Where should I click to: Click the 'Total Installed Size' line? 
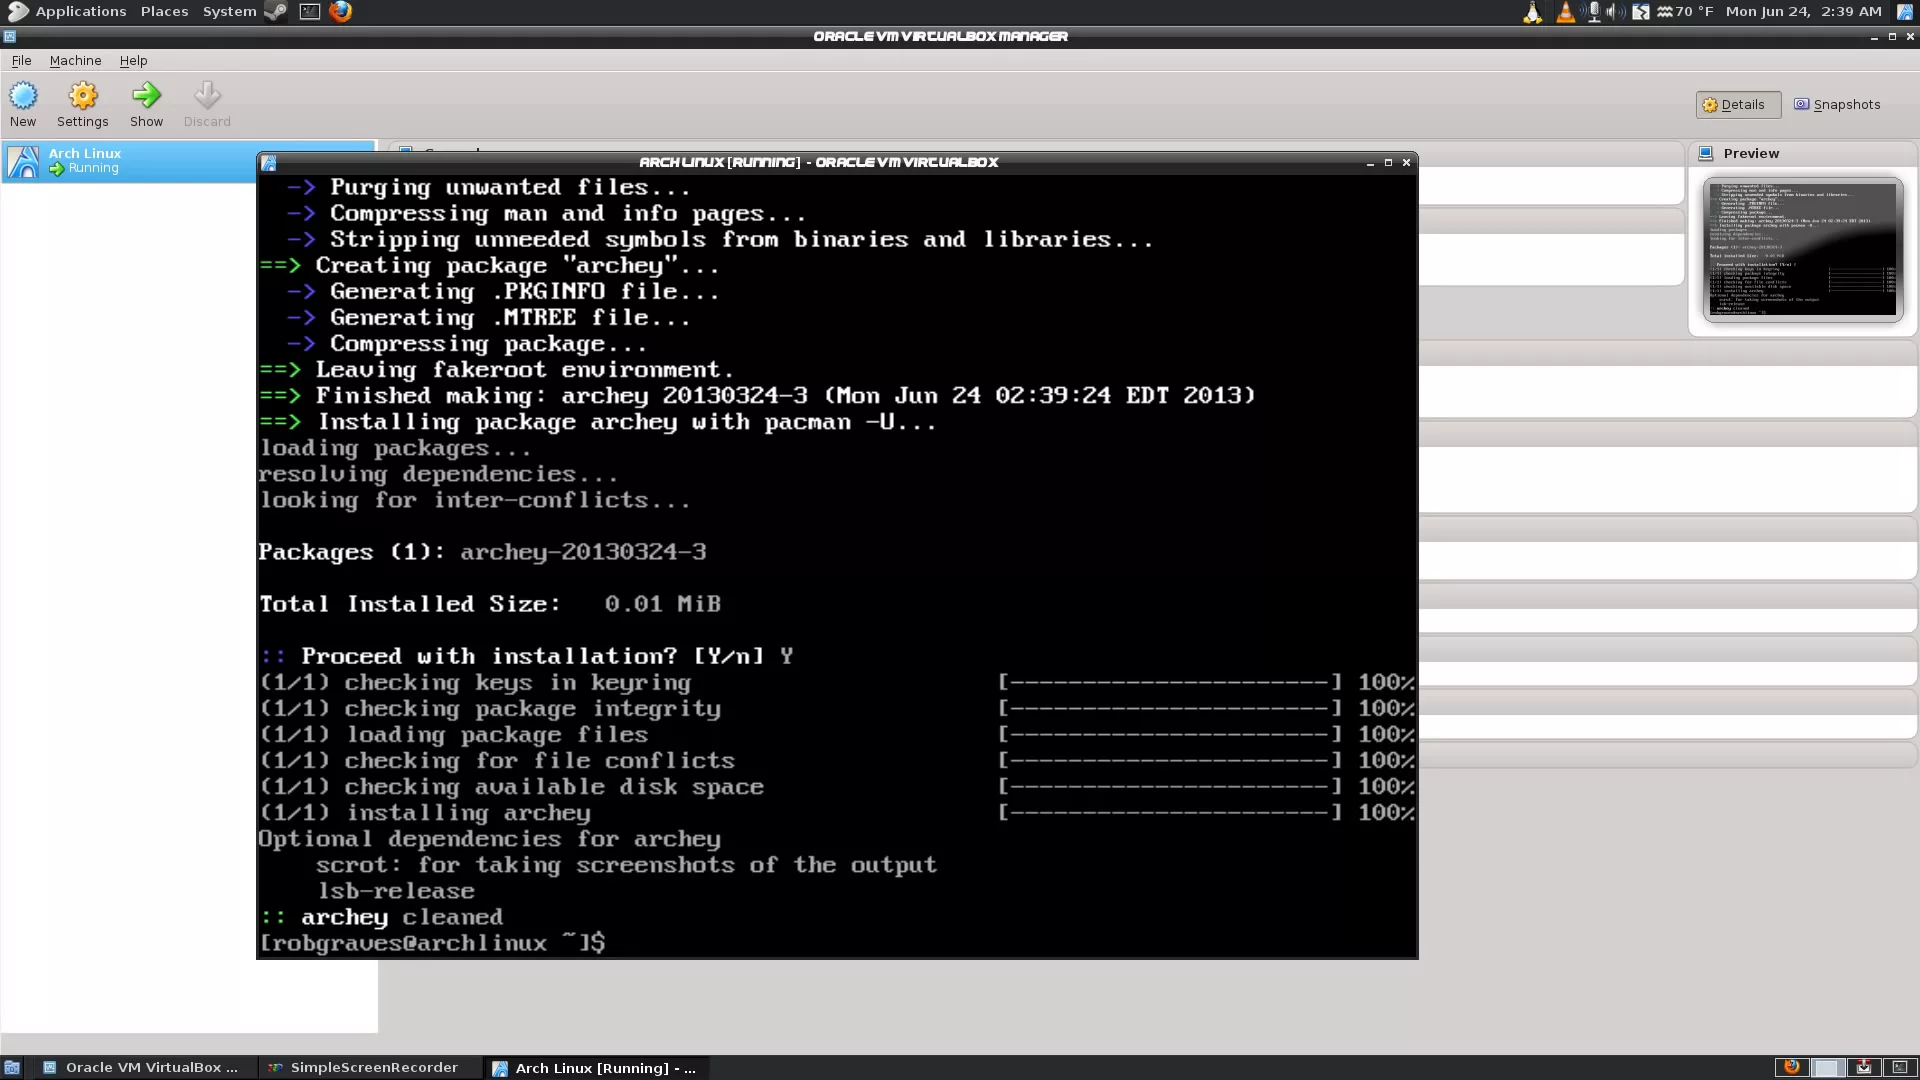click(490, 604)
